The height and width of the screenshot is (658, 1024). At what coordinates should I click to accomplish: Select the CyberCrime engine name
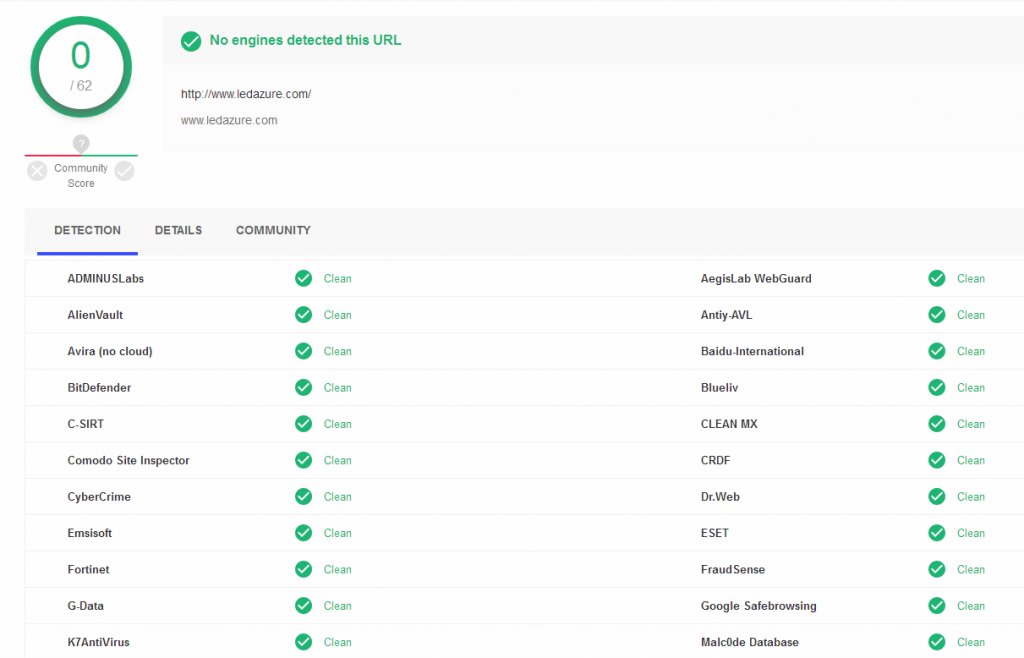click(x=99, y=497)
